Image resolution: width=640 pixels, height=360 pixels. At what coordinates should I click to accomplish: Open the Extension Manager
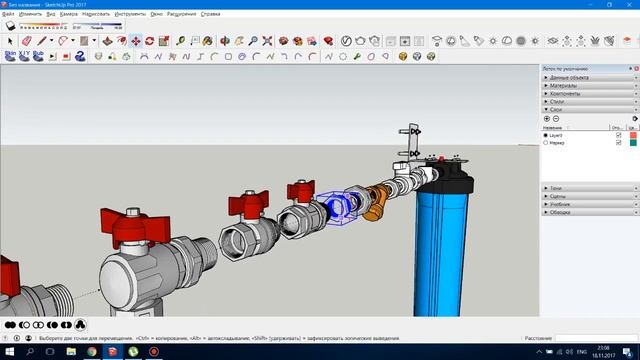coord(328,41)
